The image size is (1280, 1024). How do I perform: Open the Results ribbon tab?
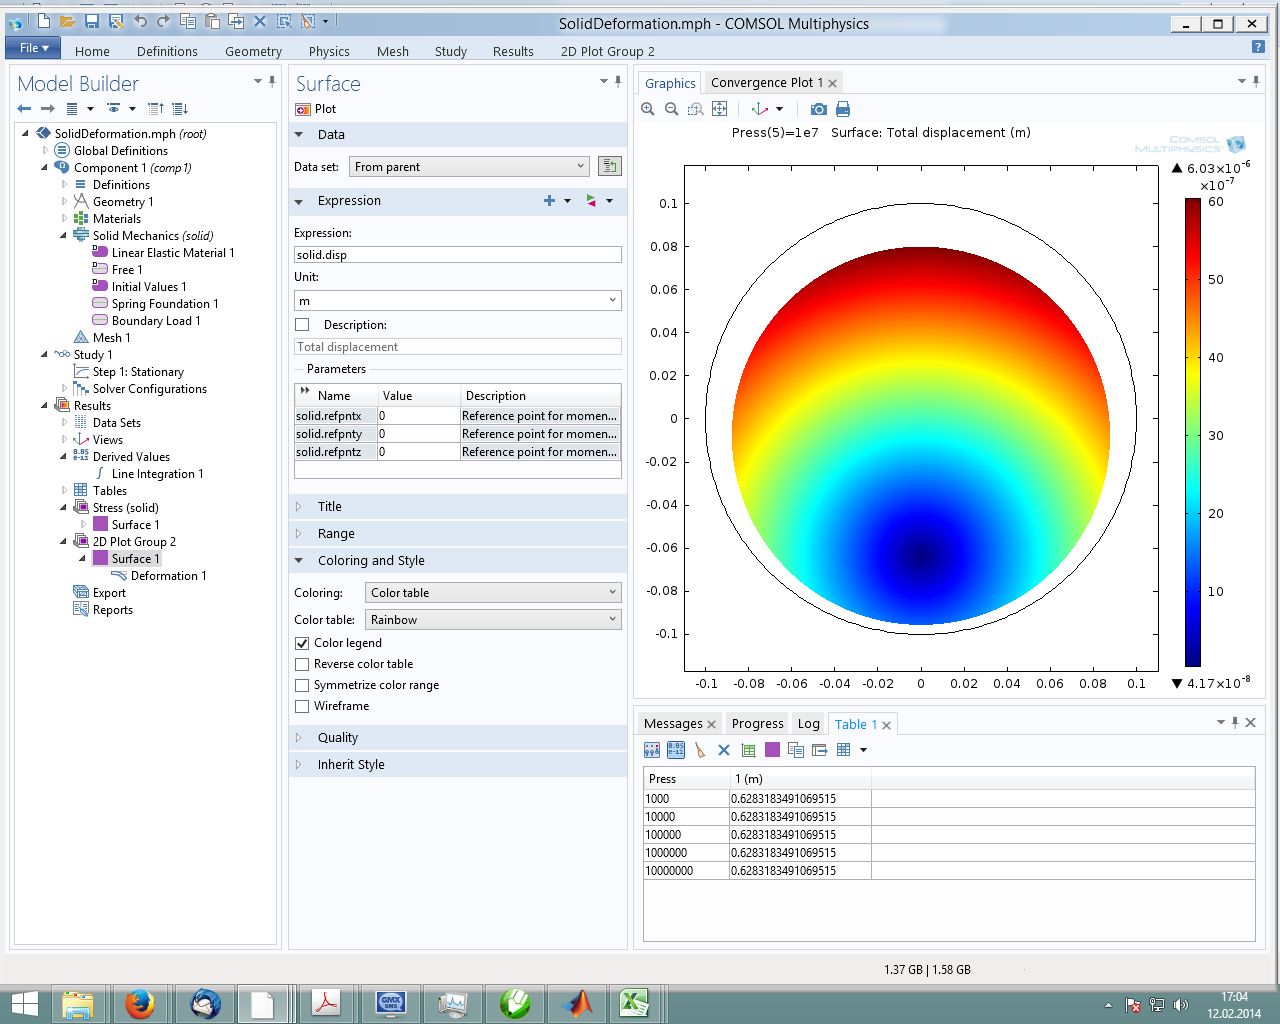pos(513,51)
